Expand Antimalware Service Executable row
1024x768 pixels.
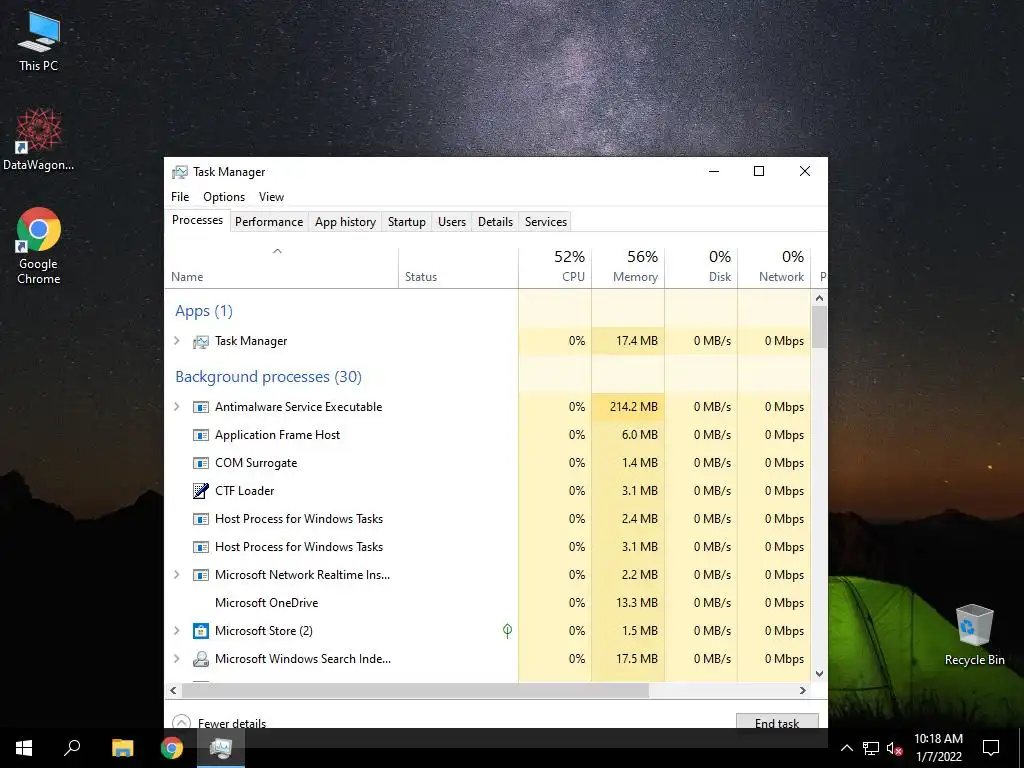click(x=176, y=407)
